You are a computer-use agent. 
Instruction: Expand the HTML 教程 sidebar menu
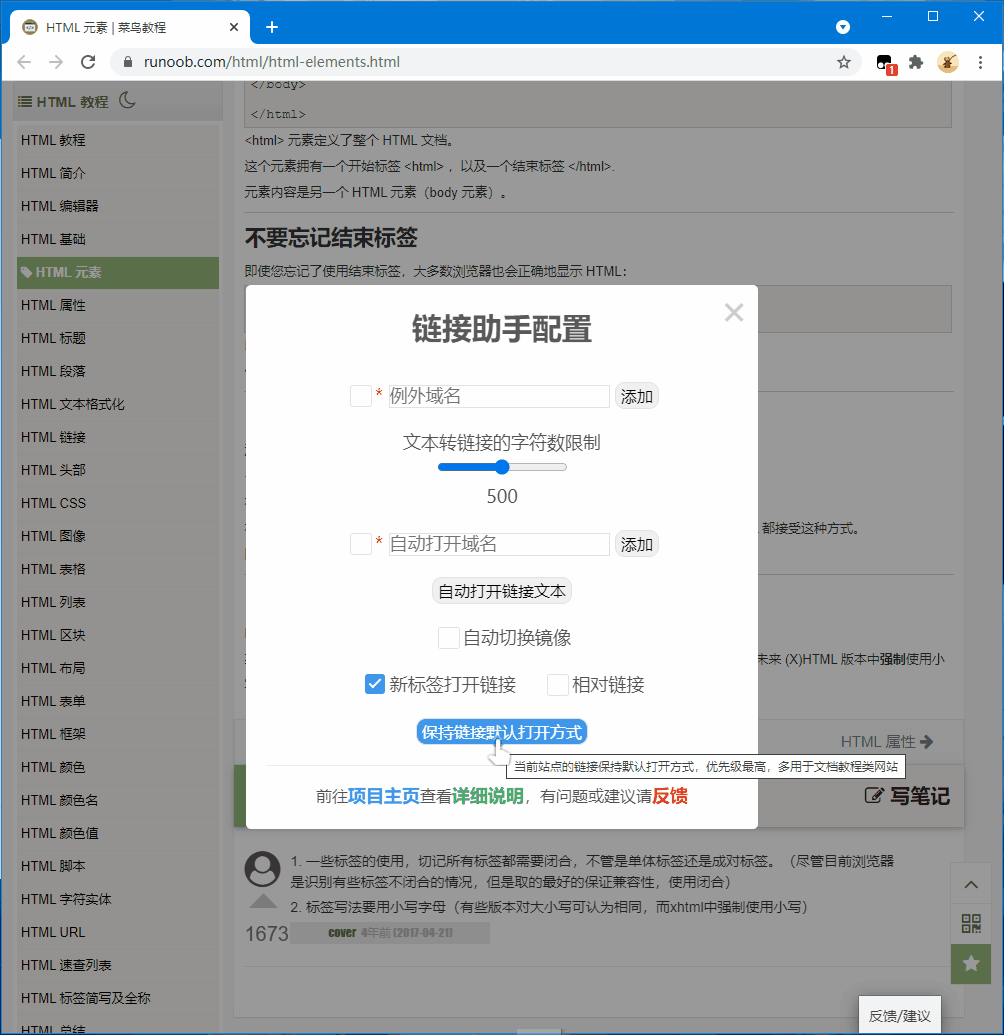pos(60,100)
